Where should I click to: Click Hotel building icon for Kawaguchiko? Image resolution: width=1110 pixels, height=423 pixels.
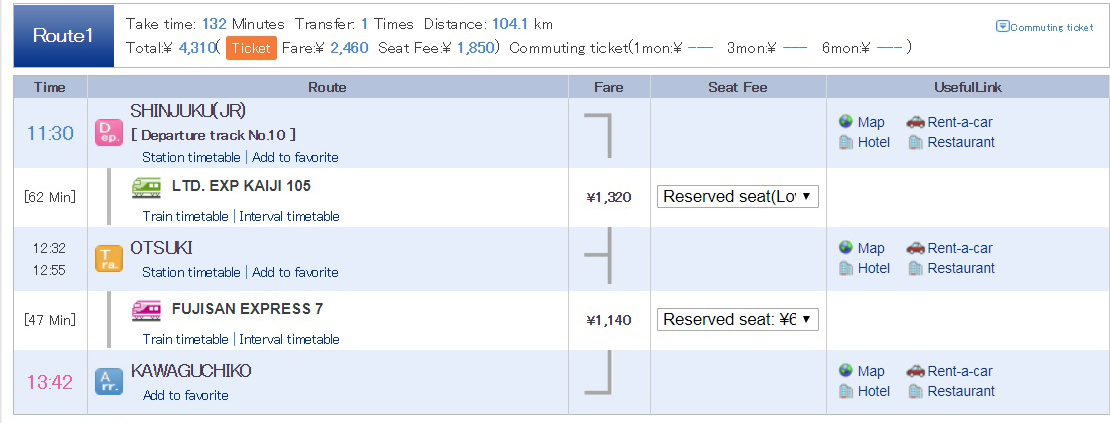(845, 390)
